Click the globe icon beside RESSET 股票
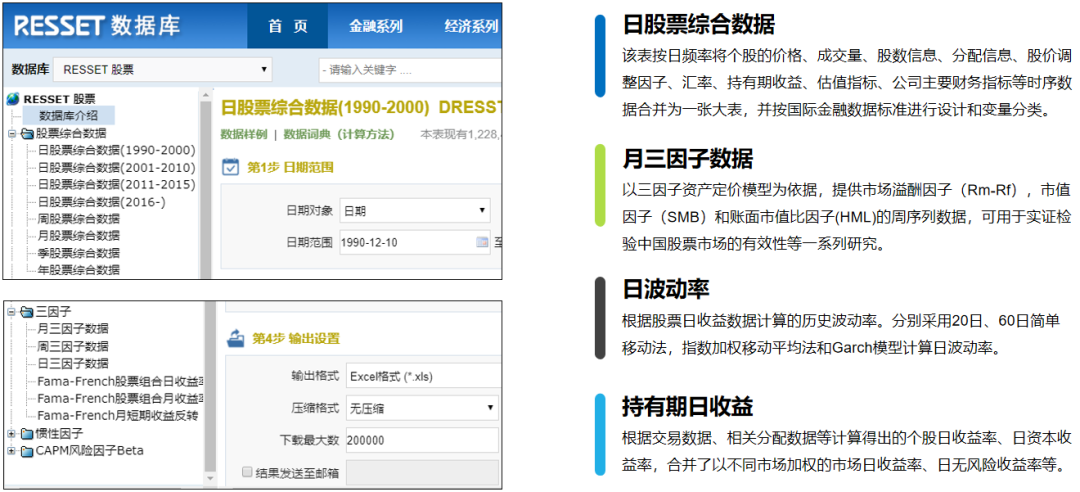 click(x=13, y=99)
